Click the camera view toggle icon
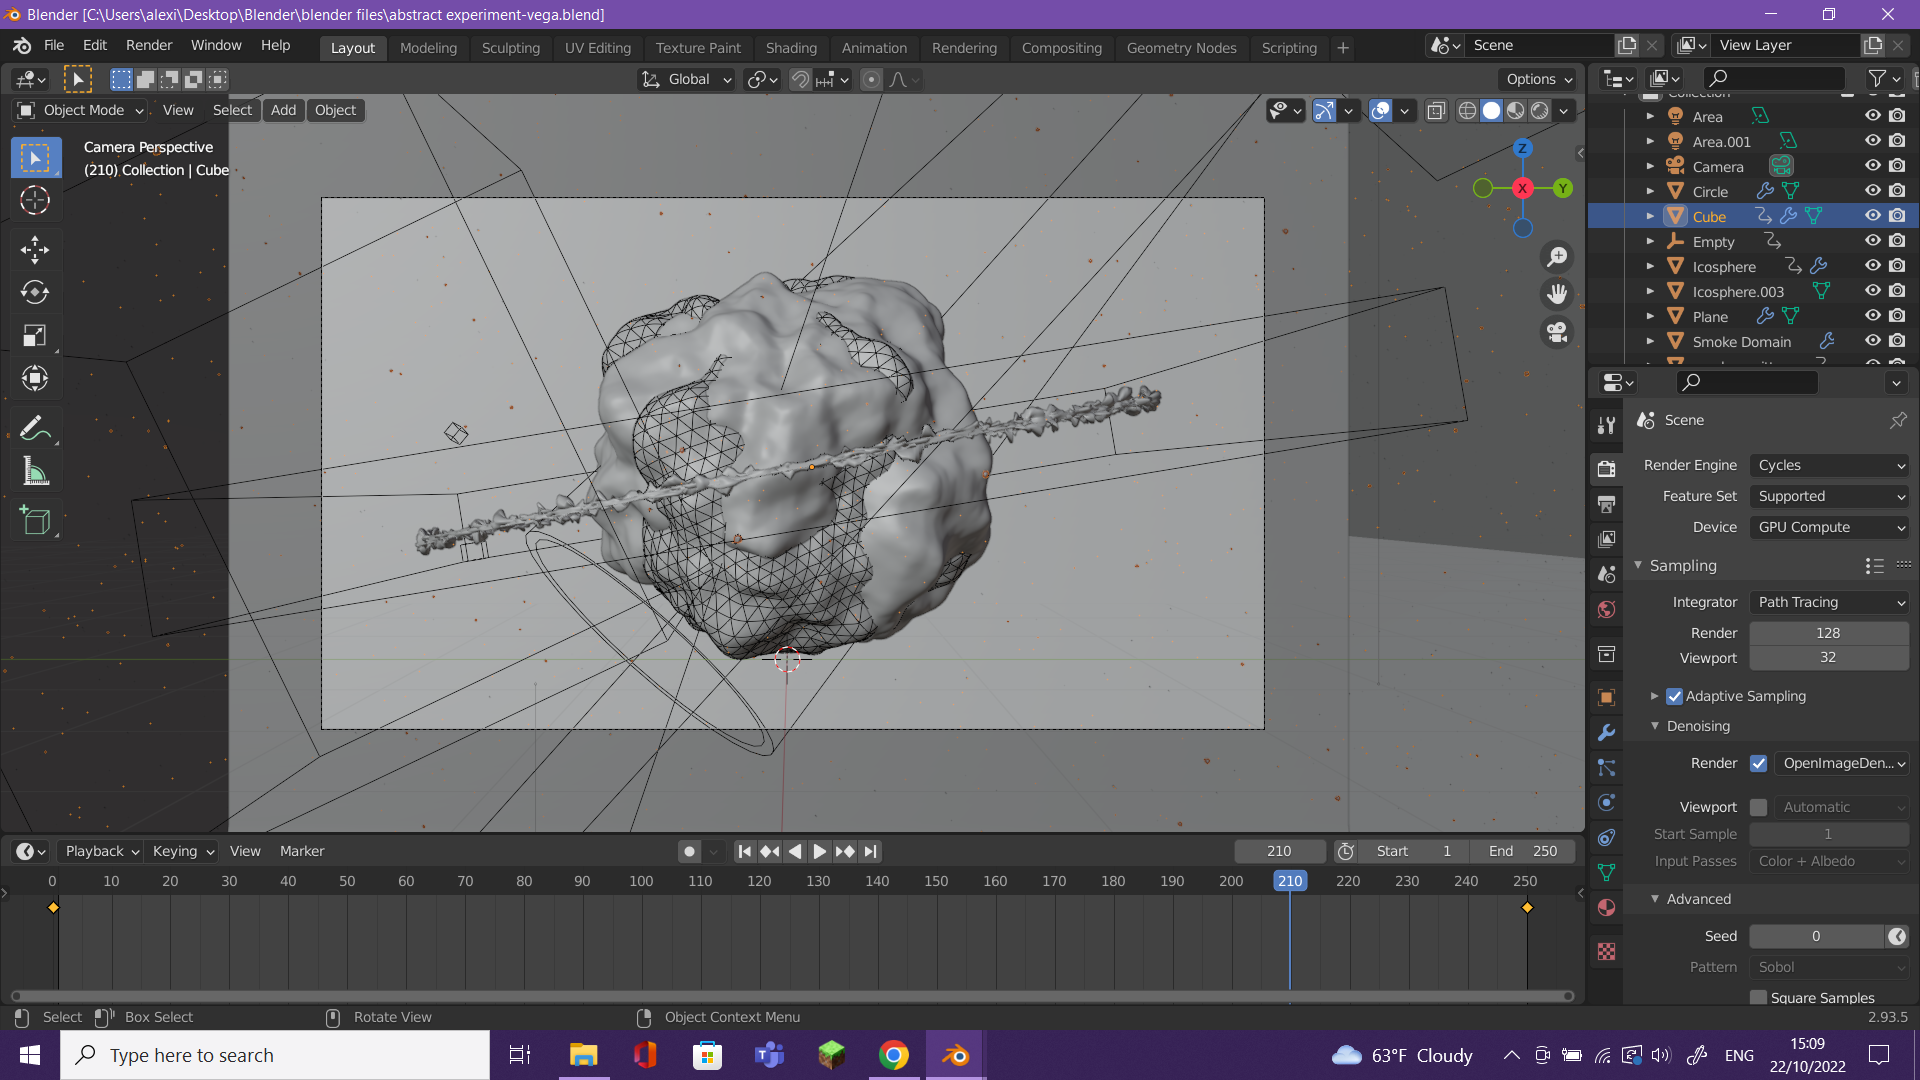The height and width of the screenshot is (1080, 1920). [x=1557, y=332]
